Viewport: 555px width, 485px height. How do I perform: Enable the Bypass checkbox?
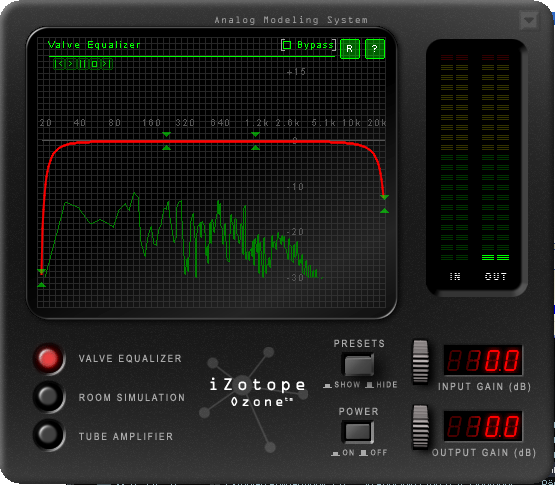point(287,45)
